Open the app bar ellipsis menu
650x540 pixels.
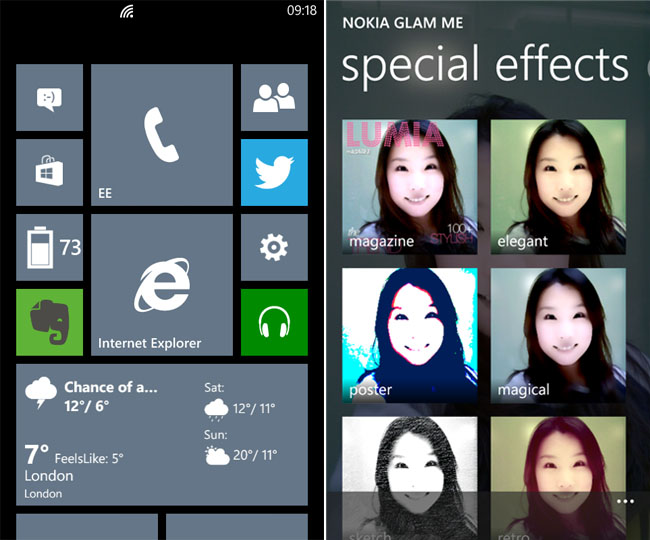[625, 502]
